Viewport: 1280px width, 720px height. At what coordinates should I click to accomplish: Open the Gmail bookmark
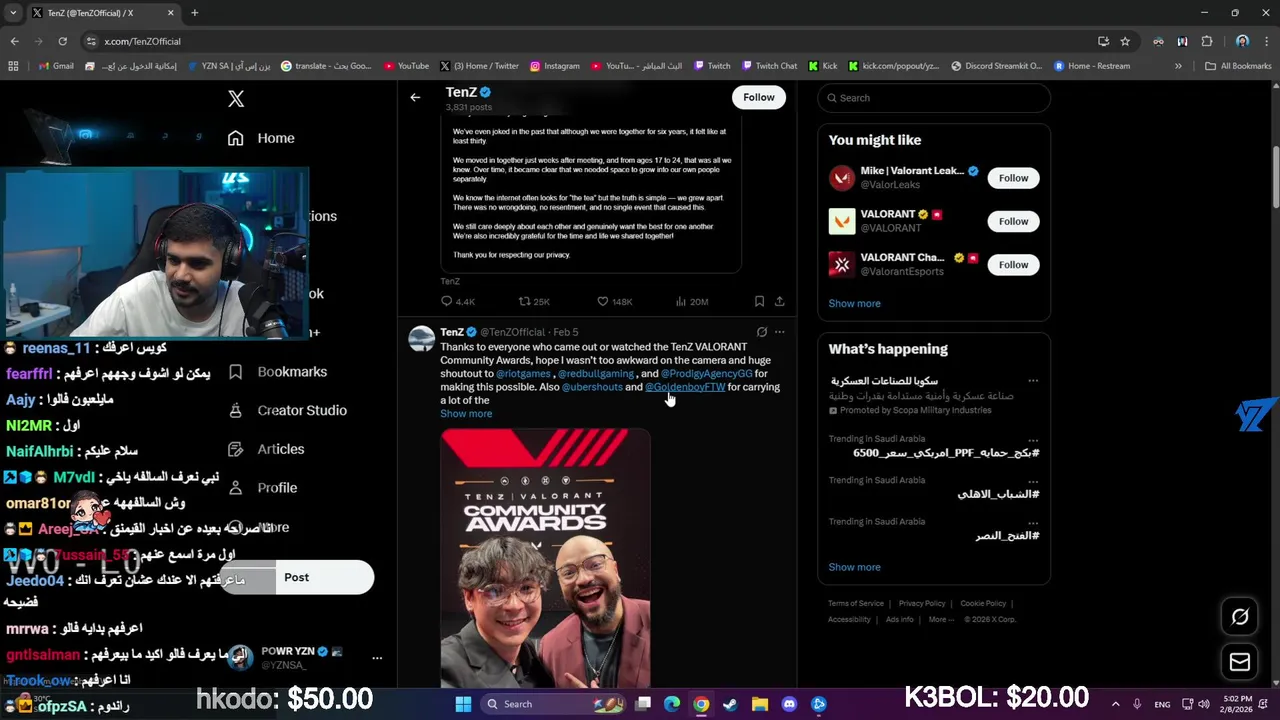[56, 66]
